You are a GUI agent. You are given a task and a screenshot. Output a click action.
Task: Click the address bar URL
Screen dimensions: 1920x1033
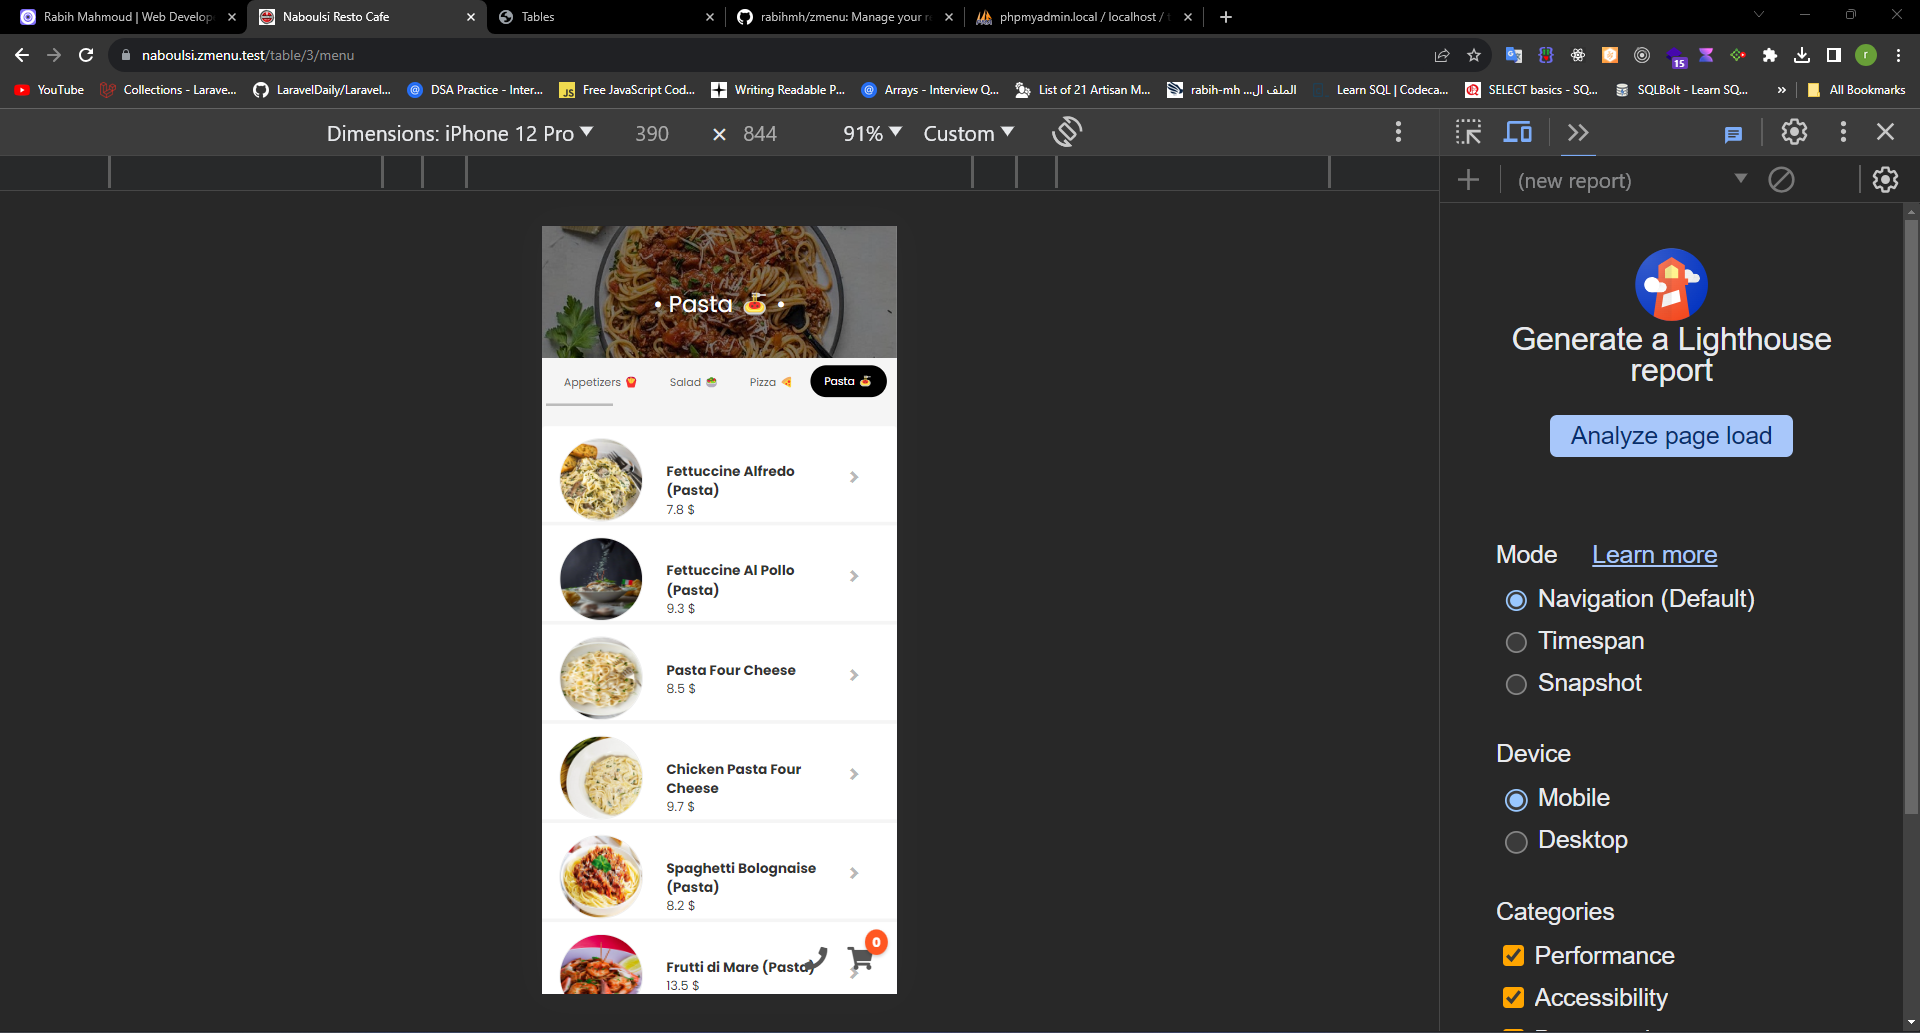click(248, 55)
